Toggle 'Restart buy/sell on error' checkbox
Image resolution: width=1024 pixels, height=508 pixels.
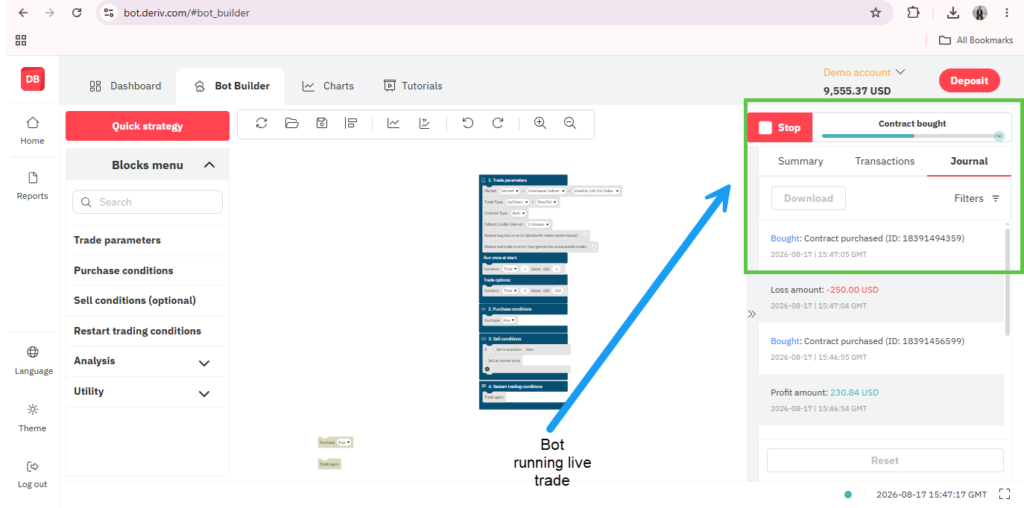[586, 235]
